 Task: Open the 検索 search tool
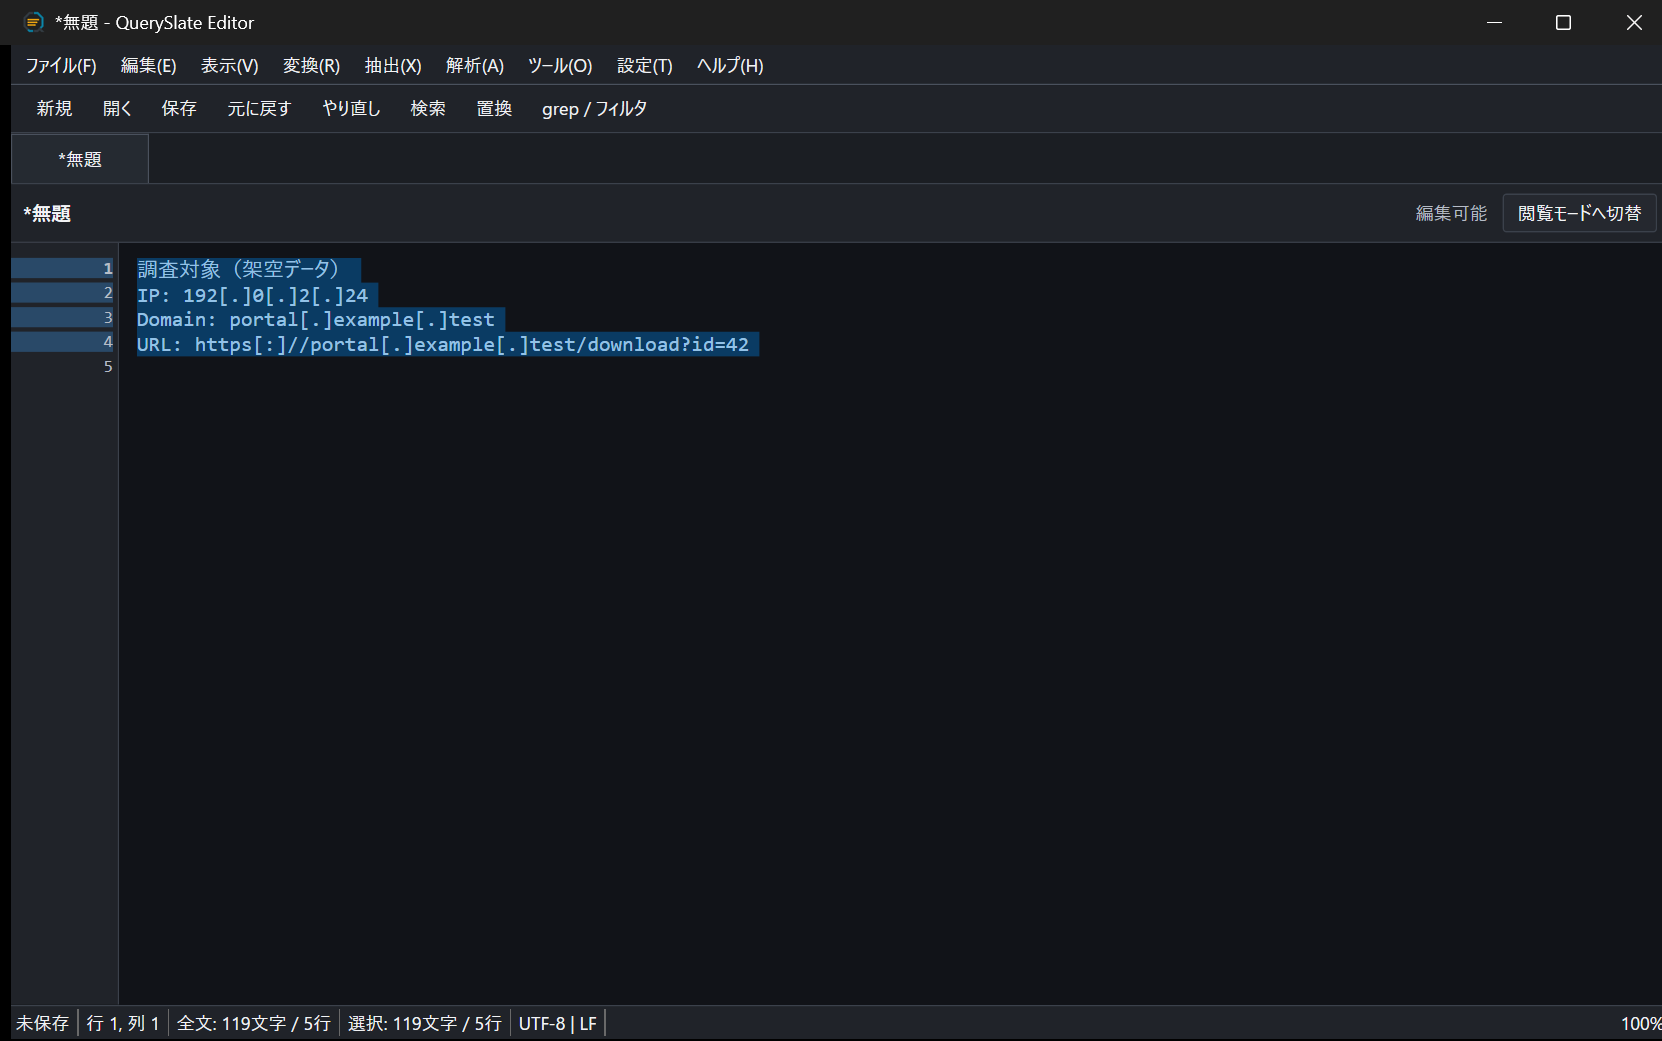428,109
